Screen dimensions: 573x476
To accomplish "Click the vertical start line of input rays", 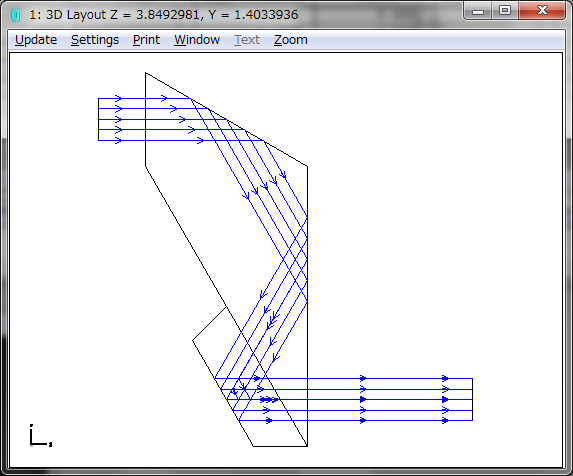I will click(98, 119).
